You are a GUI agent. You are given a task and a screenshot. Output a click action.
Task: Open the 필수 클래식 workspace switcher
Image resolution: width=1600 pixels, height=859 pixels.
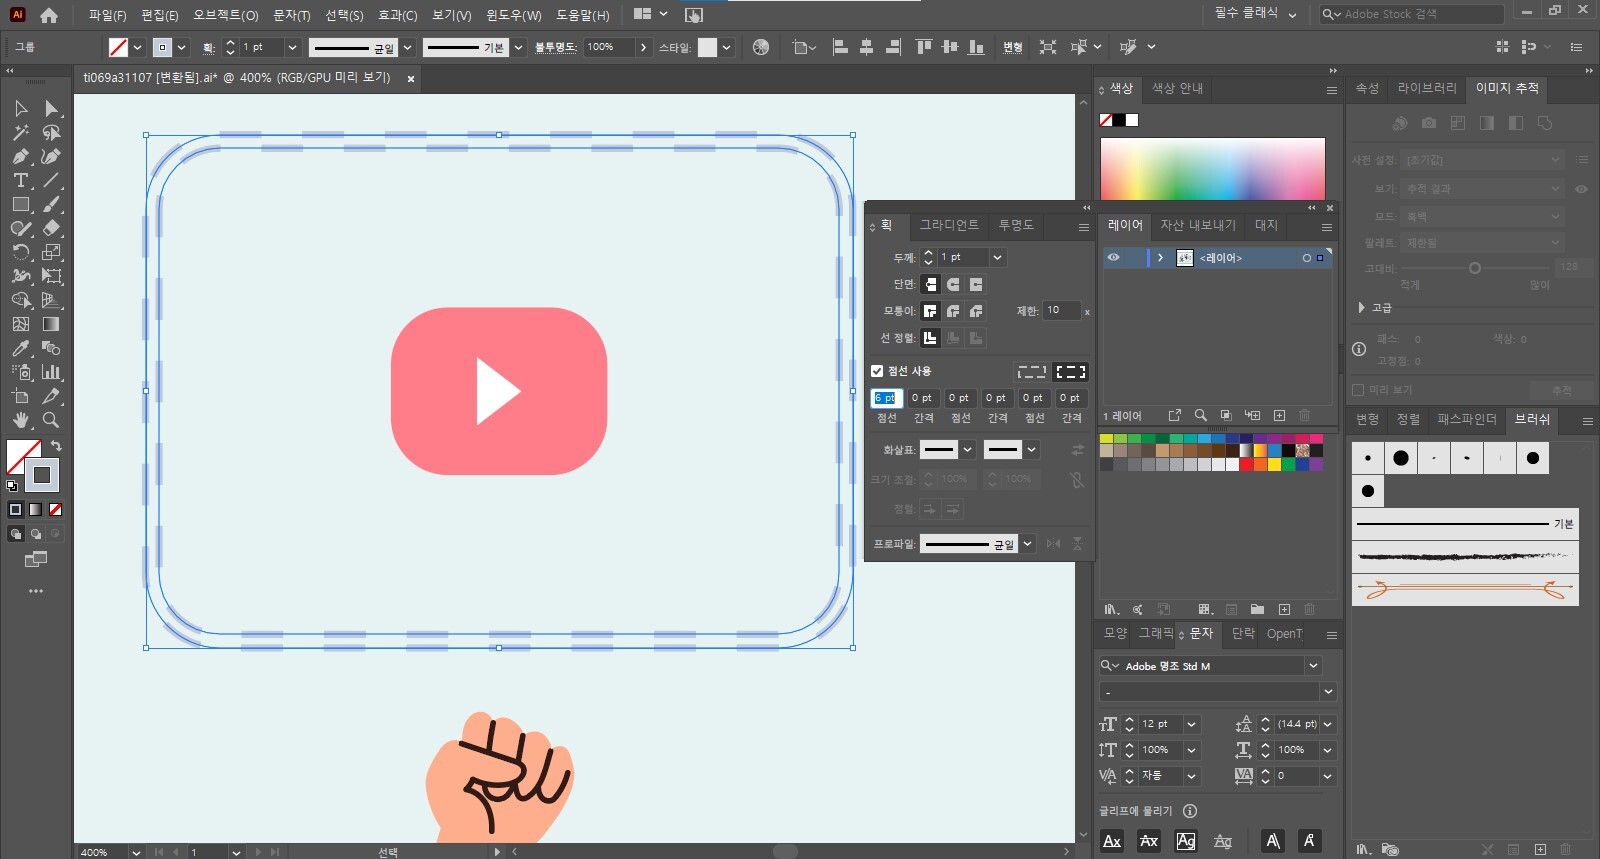[1255, 14]
